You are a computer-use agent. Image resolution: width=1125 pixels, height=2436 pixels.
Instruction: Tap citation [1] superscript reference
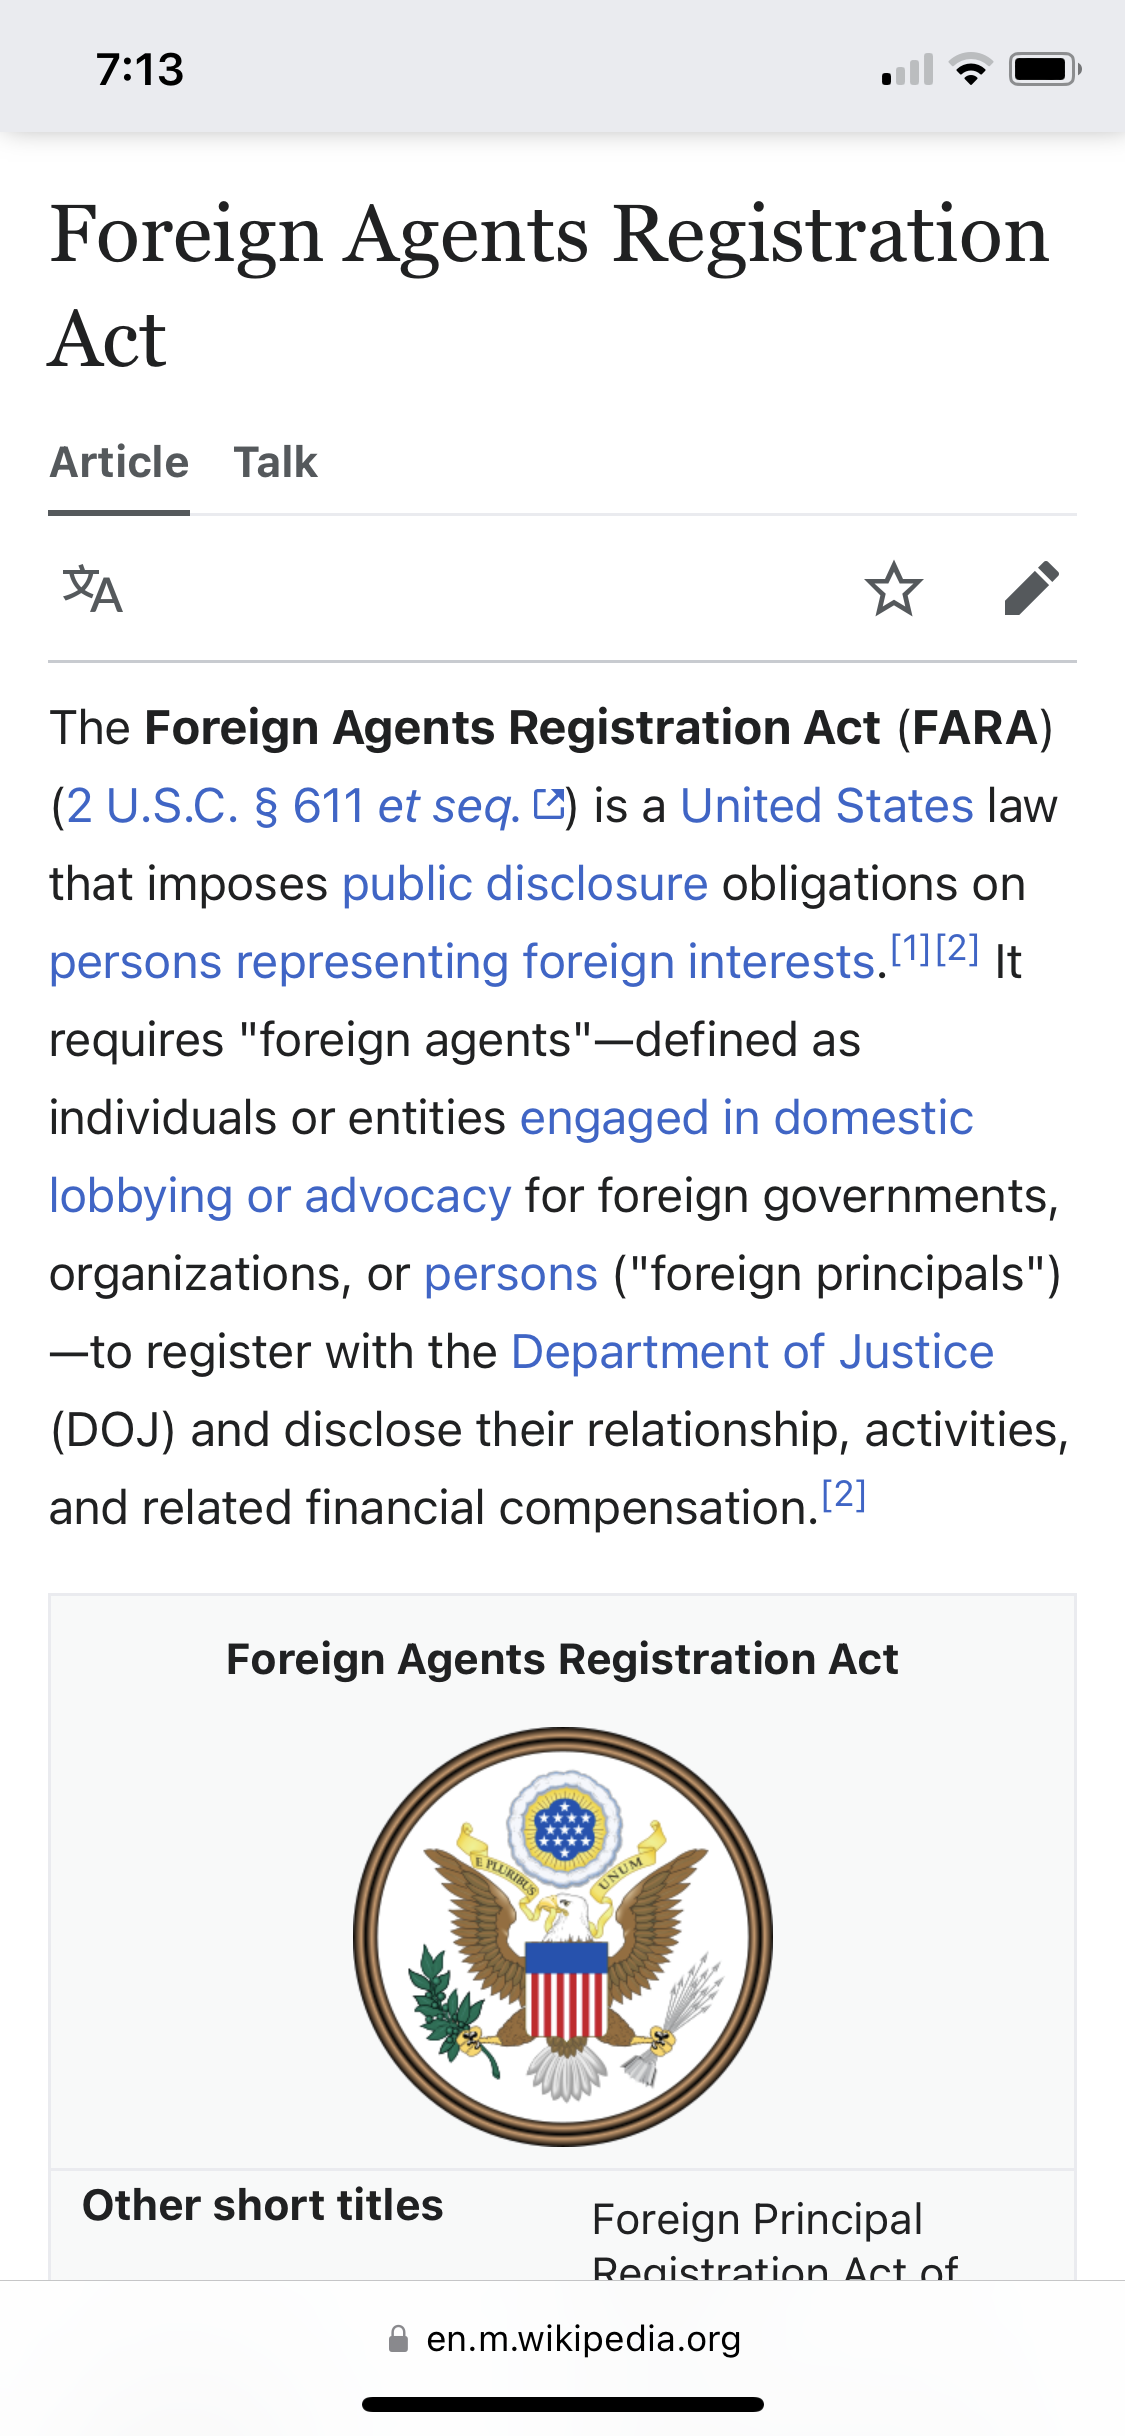[910, 948]
